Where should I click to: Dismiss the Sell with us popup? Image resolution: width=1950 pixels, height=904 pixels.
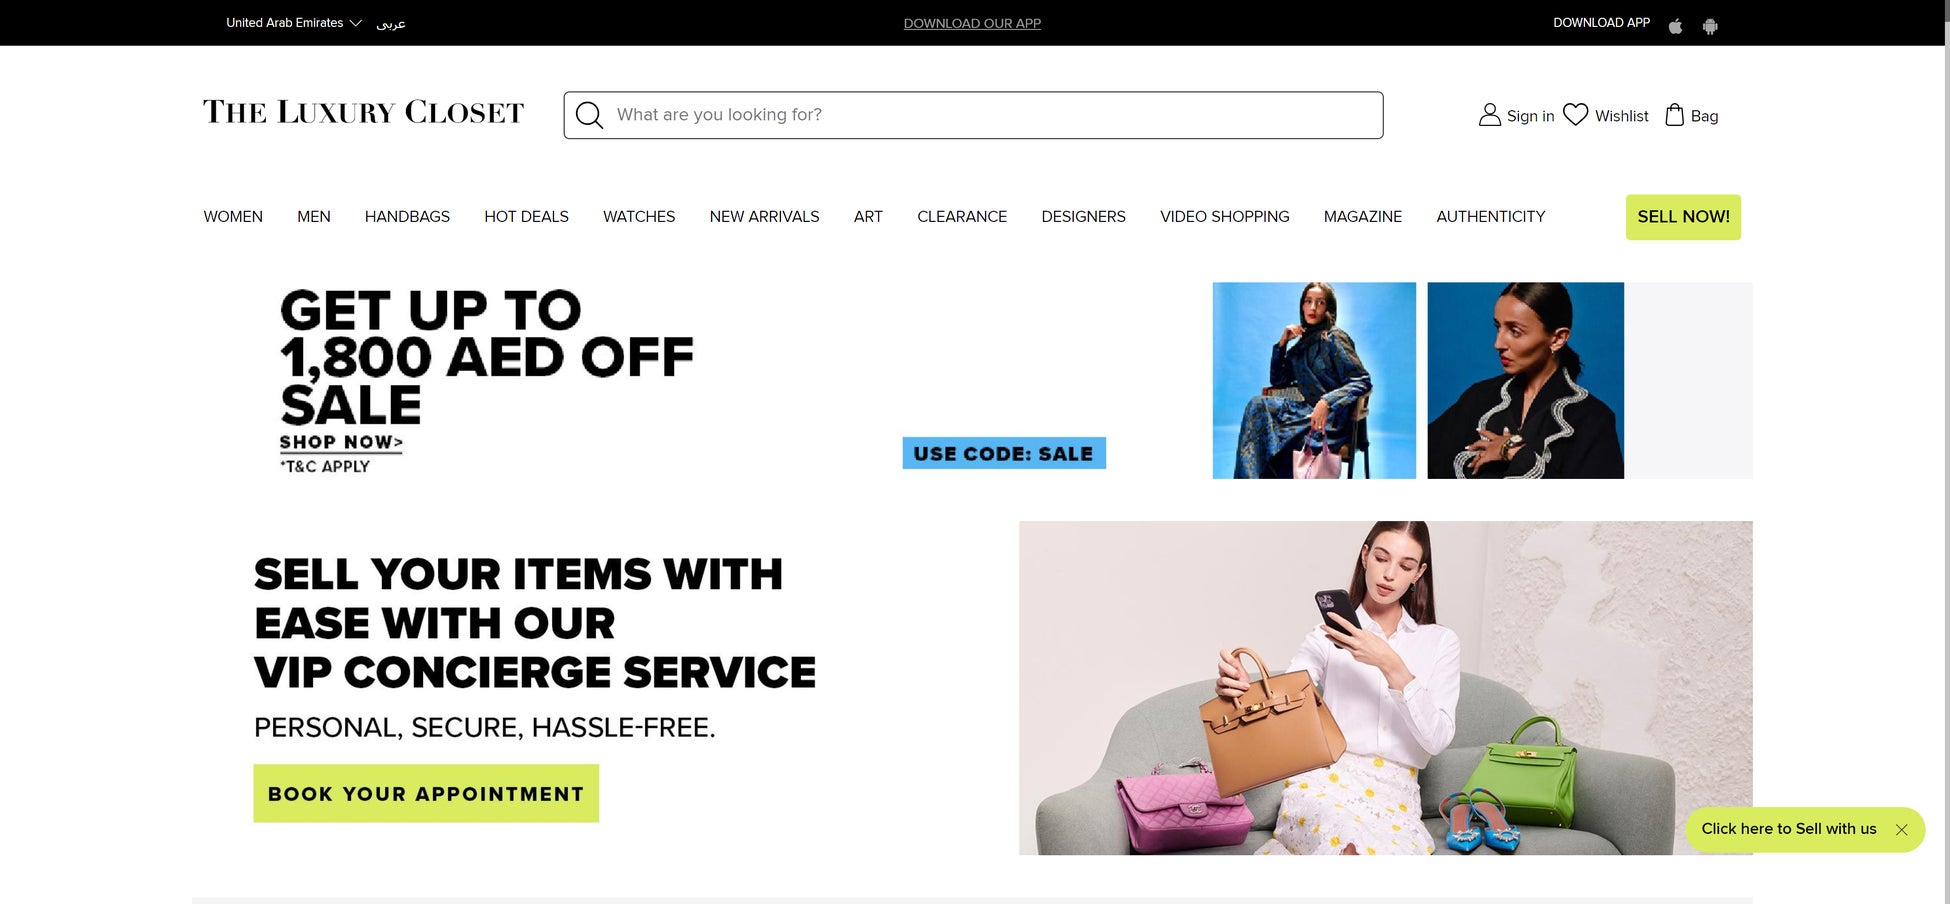point(1901,829)
